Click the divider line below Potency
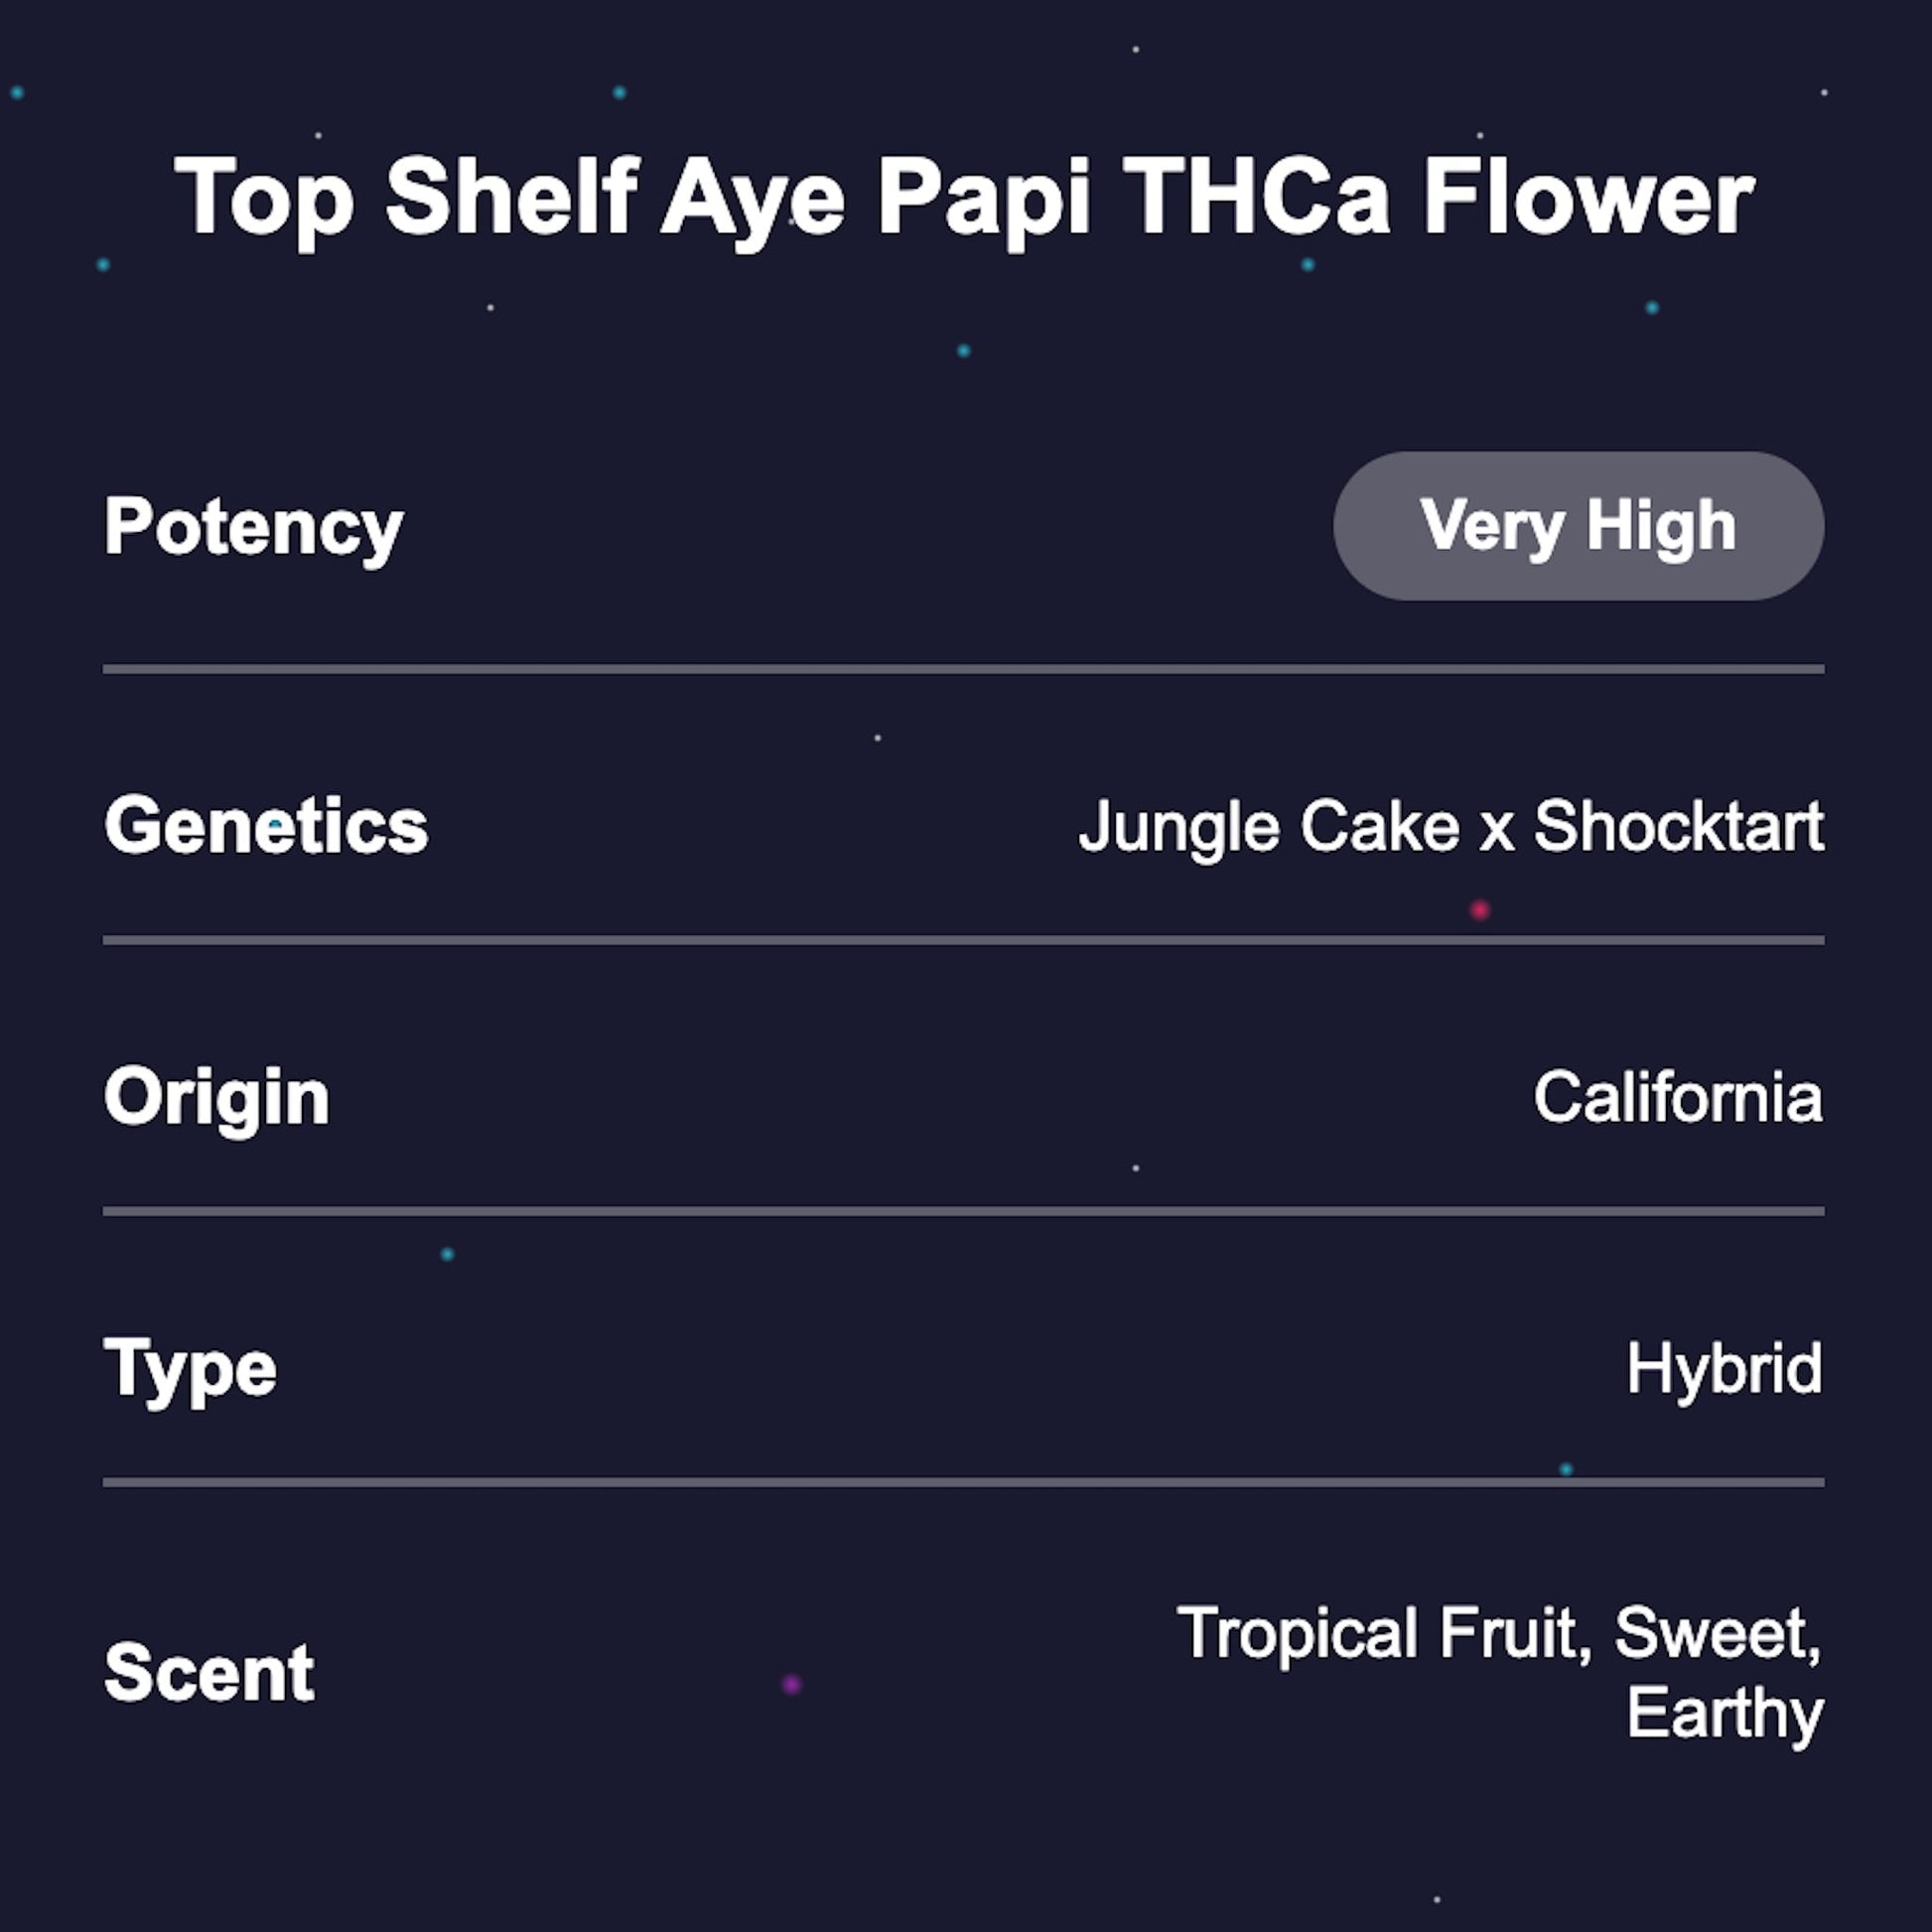The image size is (1932, 1932). point(964,669)
